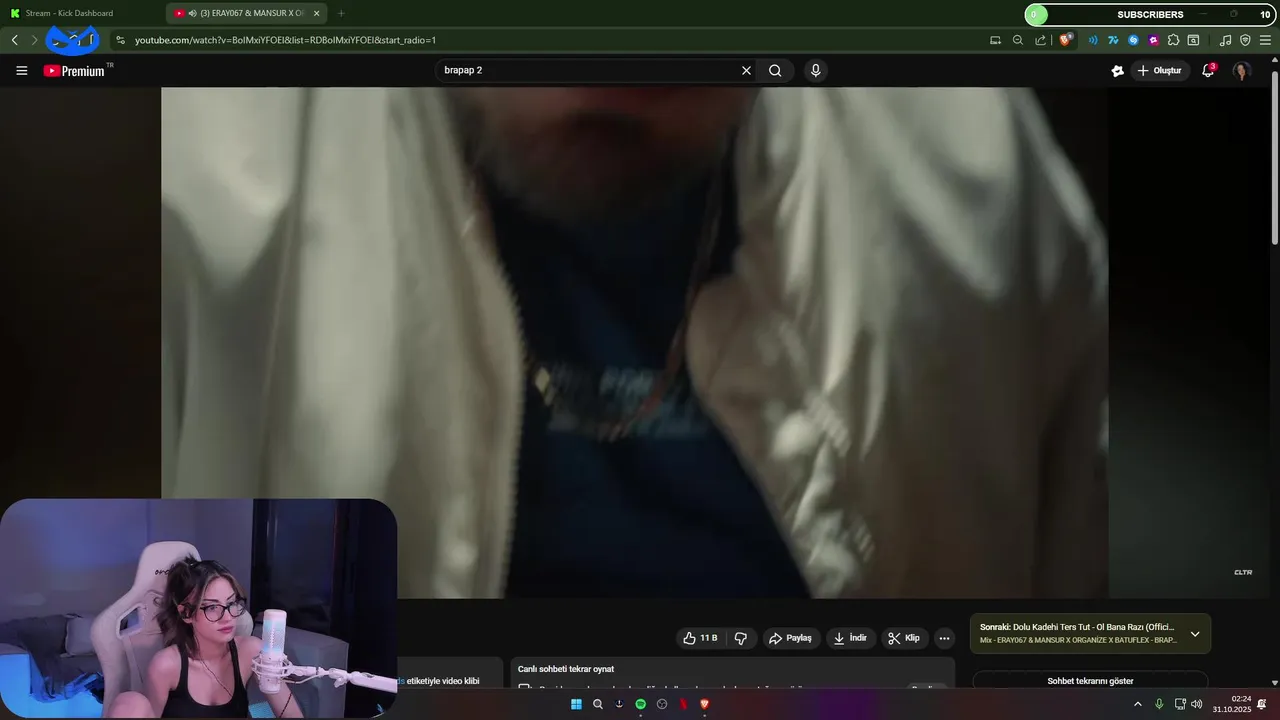Click Sohbet tekrarını göster button
Screen dimensions: 1280x720
point(1090,681)
